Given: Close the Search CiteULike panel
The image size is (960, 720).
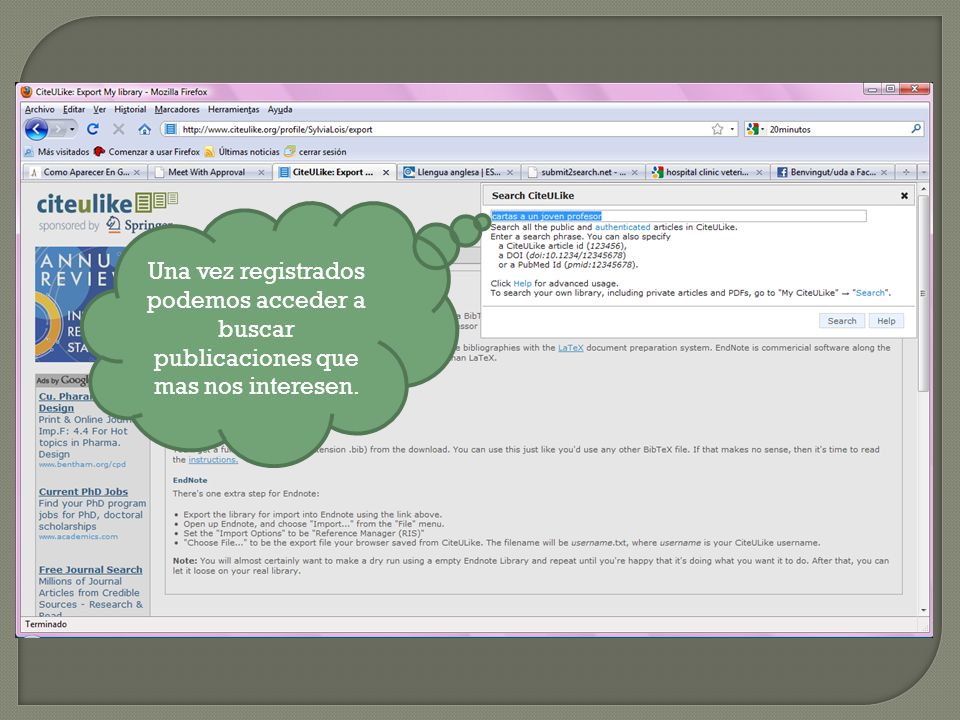Looking at the screenshot, I should tap(904, 196).
